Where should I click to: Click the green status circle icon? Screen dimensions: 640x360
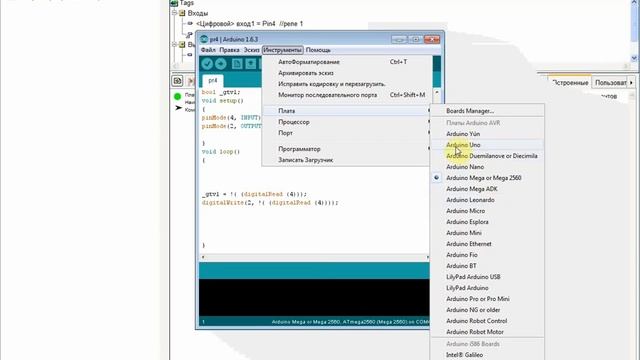(x=178, y=96)
